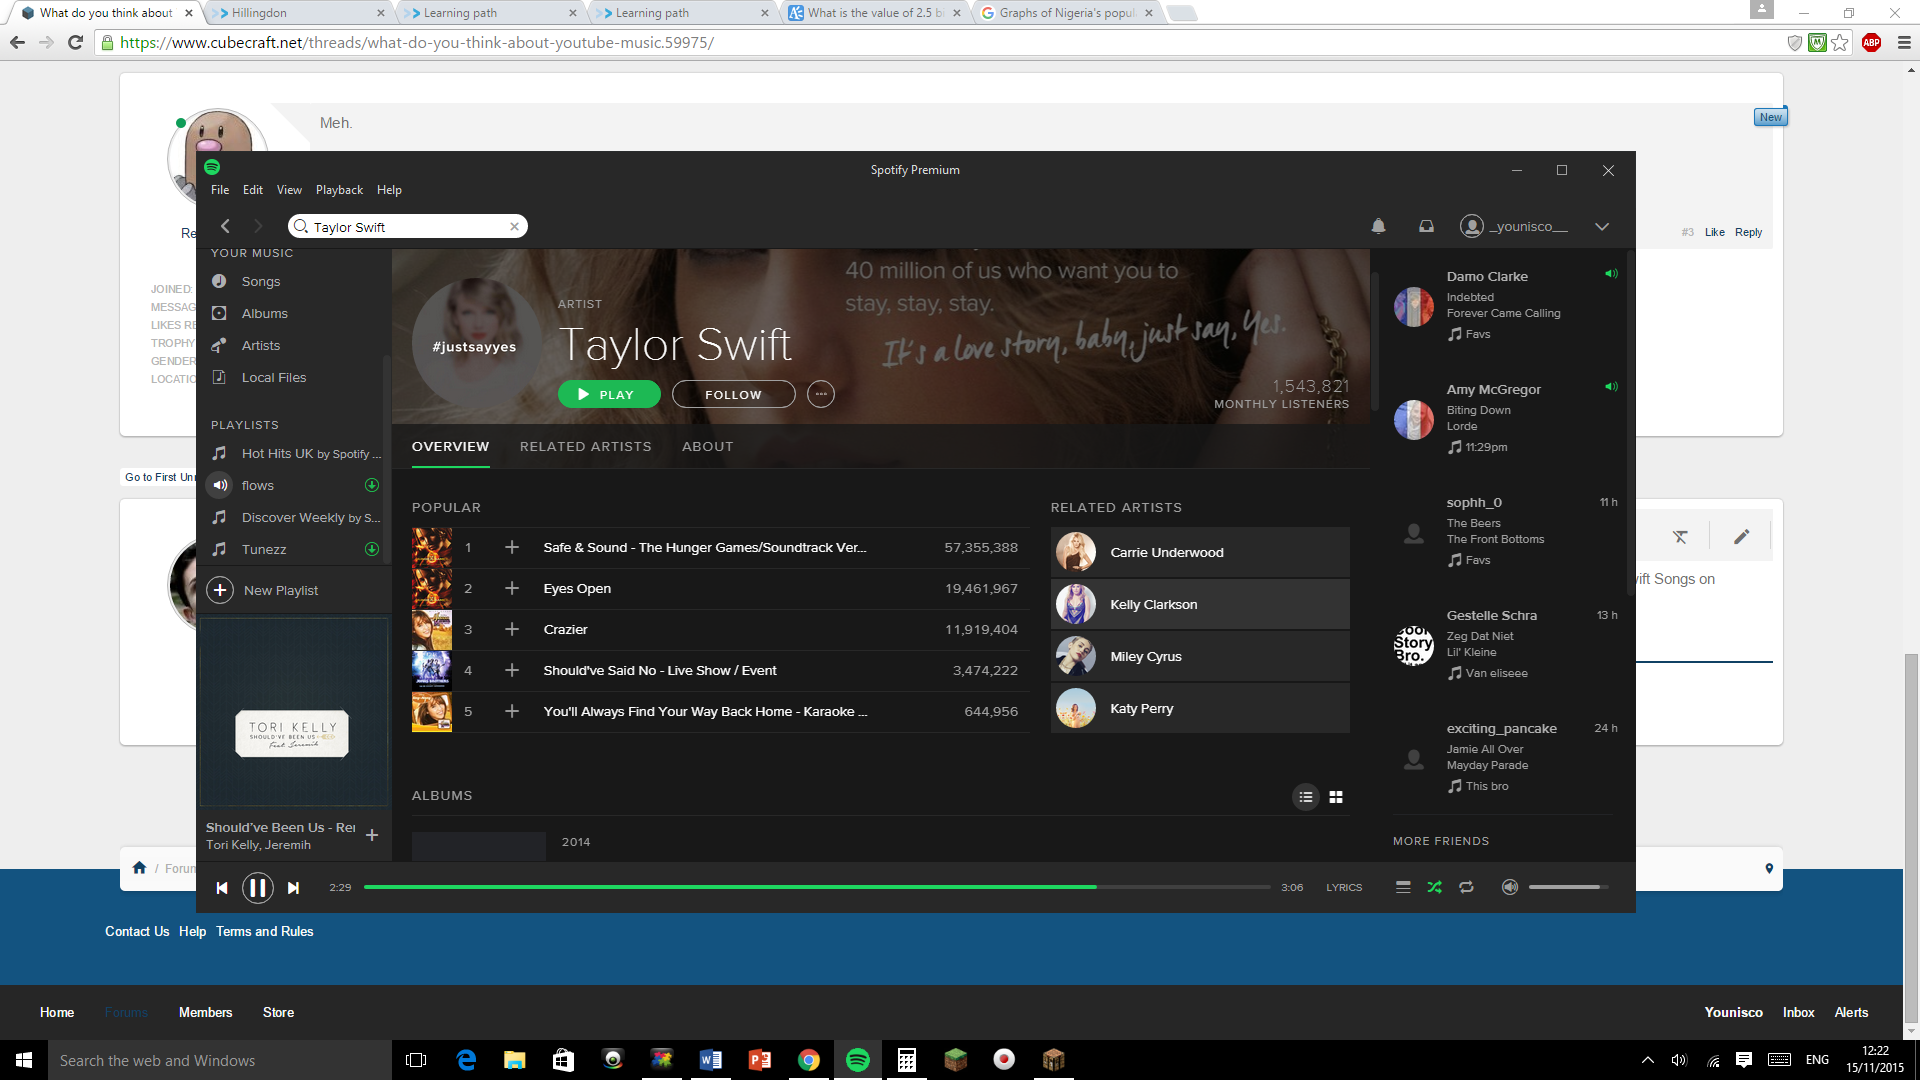Open related artist Carrie Underwood
Screen dimensions: 1920x1080
[1200, 552]
